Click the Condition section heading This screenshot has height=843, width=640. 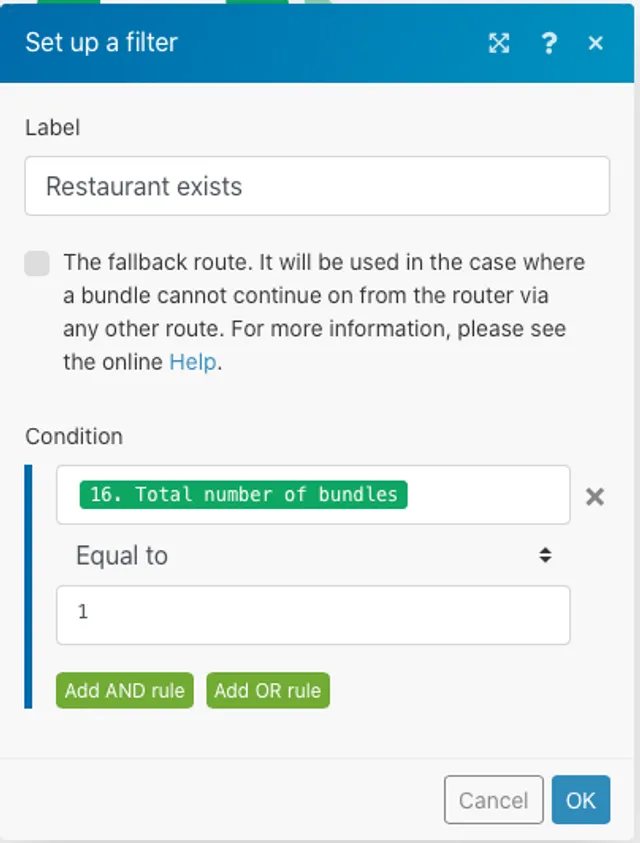pyautogui.click(x=74, y=436)
